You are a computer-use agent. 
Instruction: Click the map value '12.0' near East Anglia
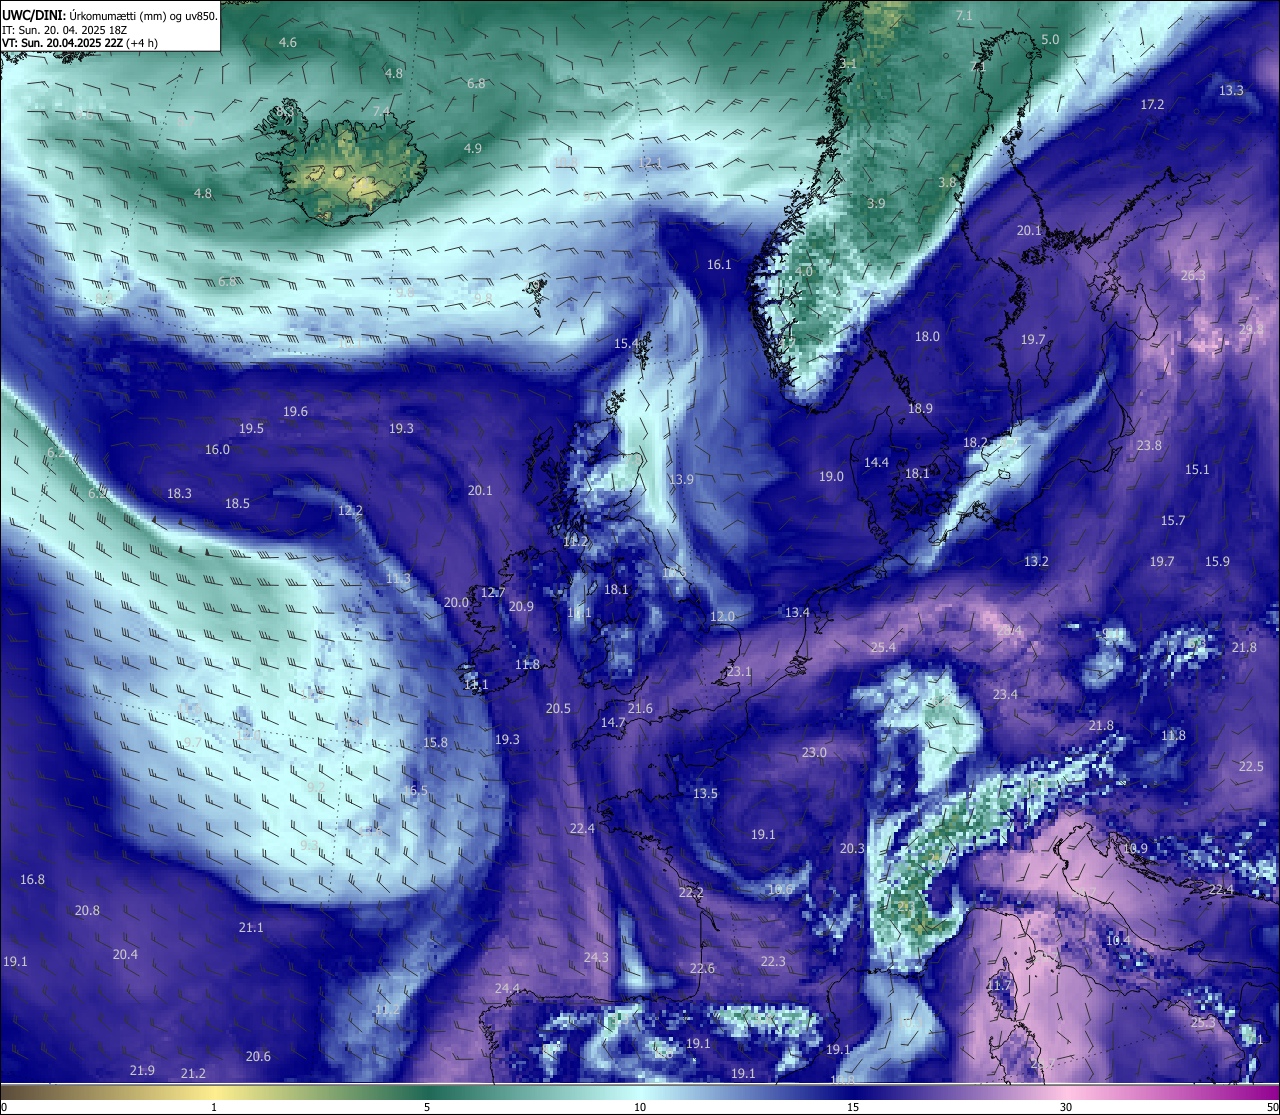point(722,616)
